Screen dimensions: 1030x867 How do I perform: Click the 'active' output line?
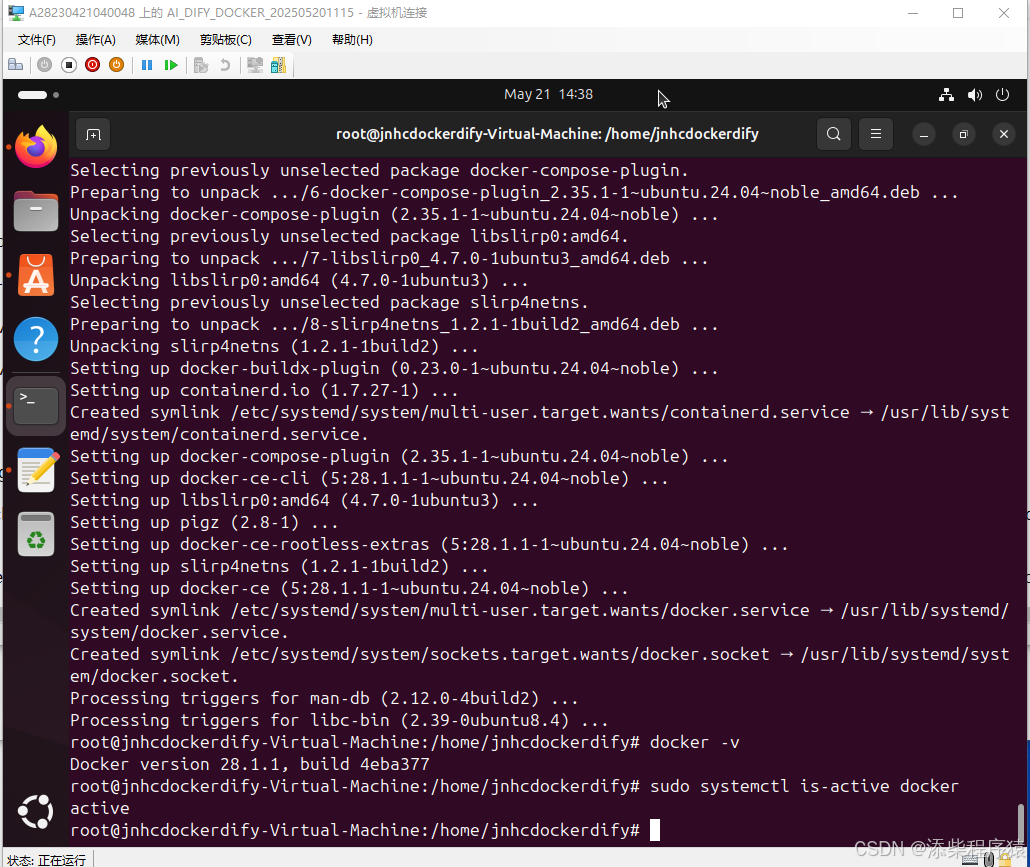pyautogui.click(x=100, y=809)
